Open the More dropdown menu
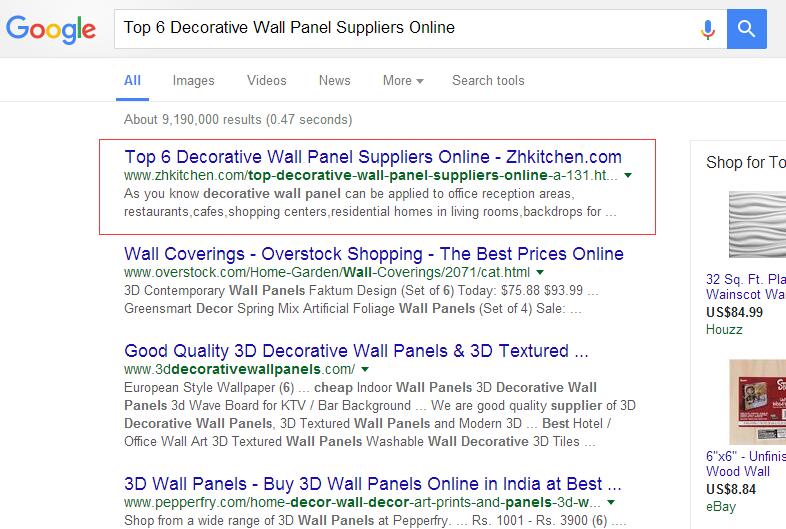786x529 pixels. point(403,81)
